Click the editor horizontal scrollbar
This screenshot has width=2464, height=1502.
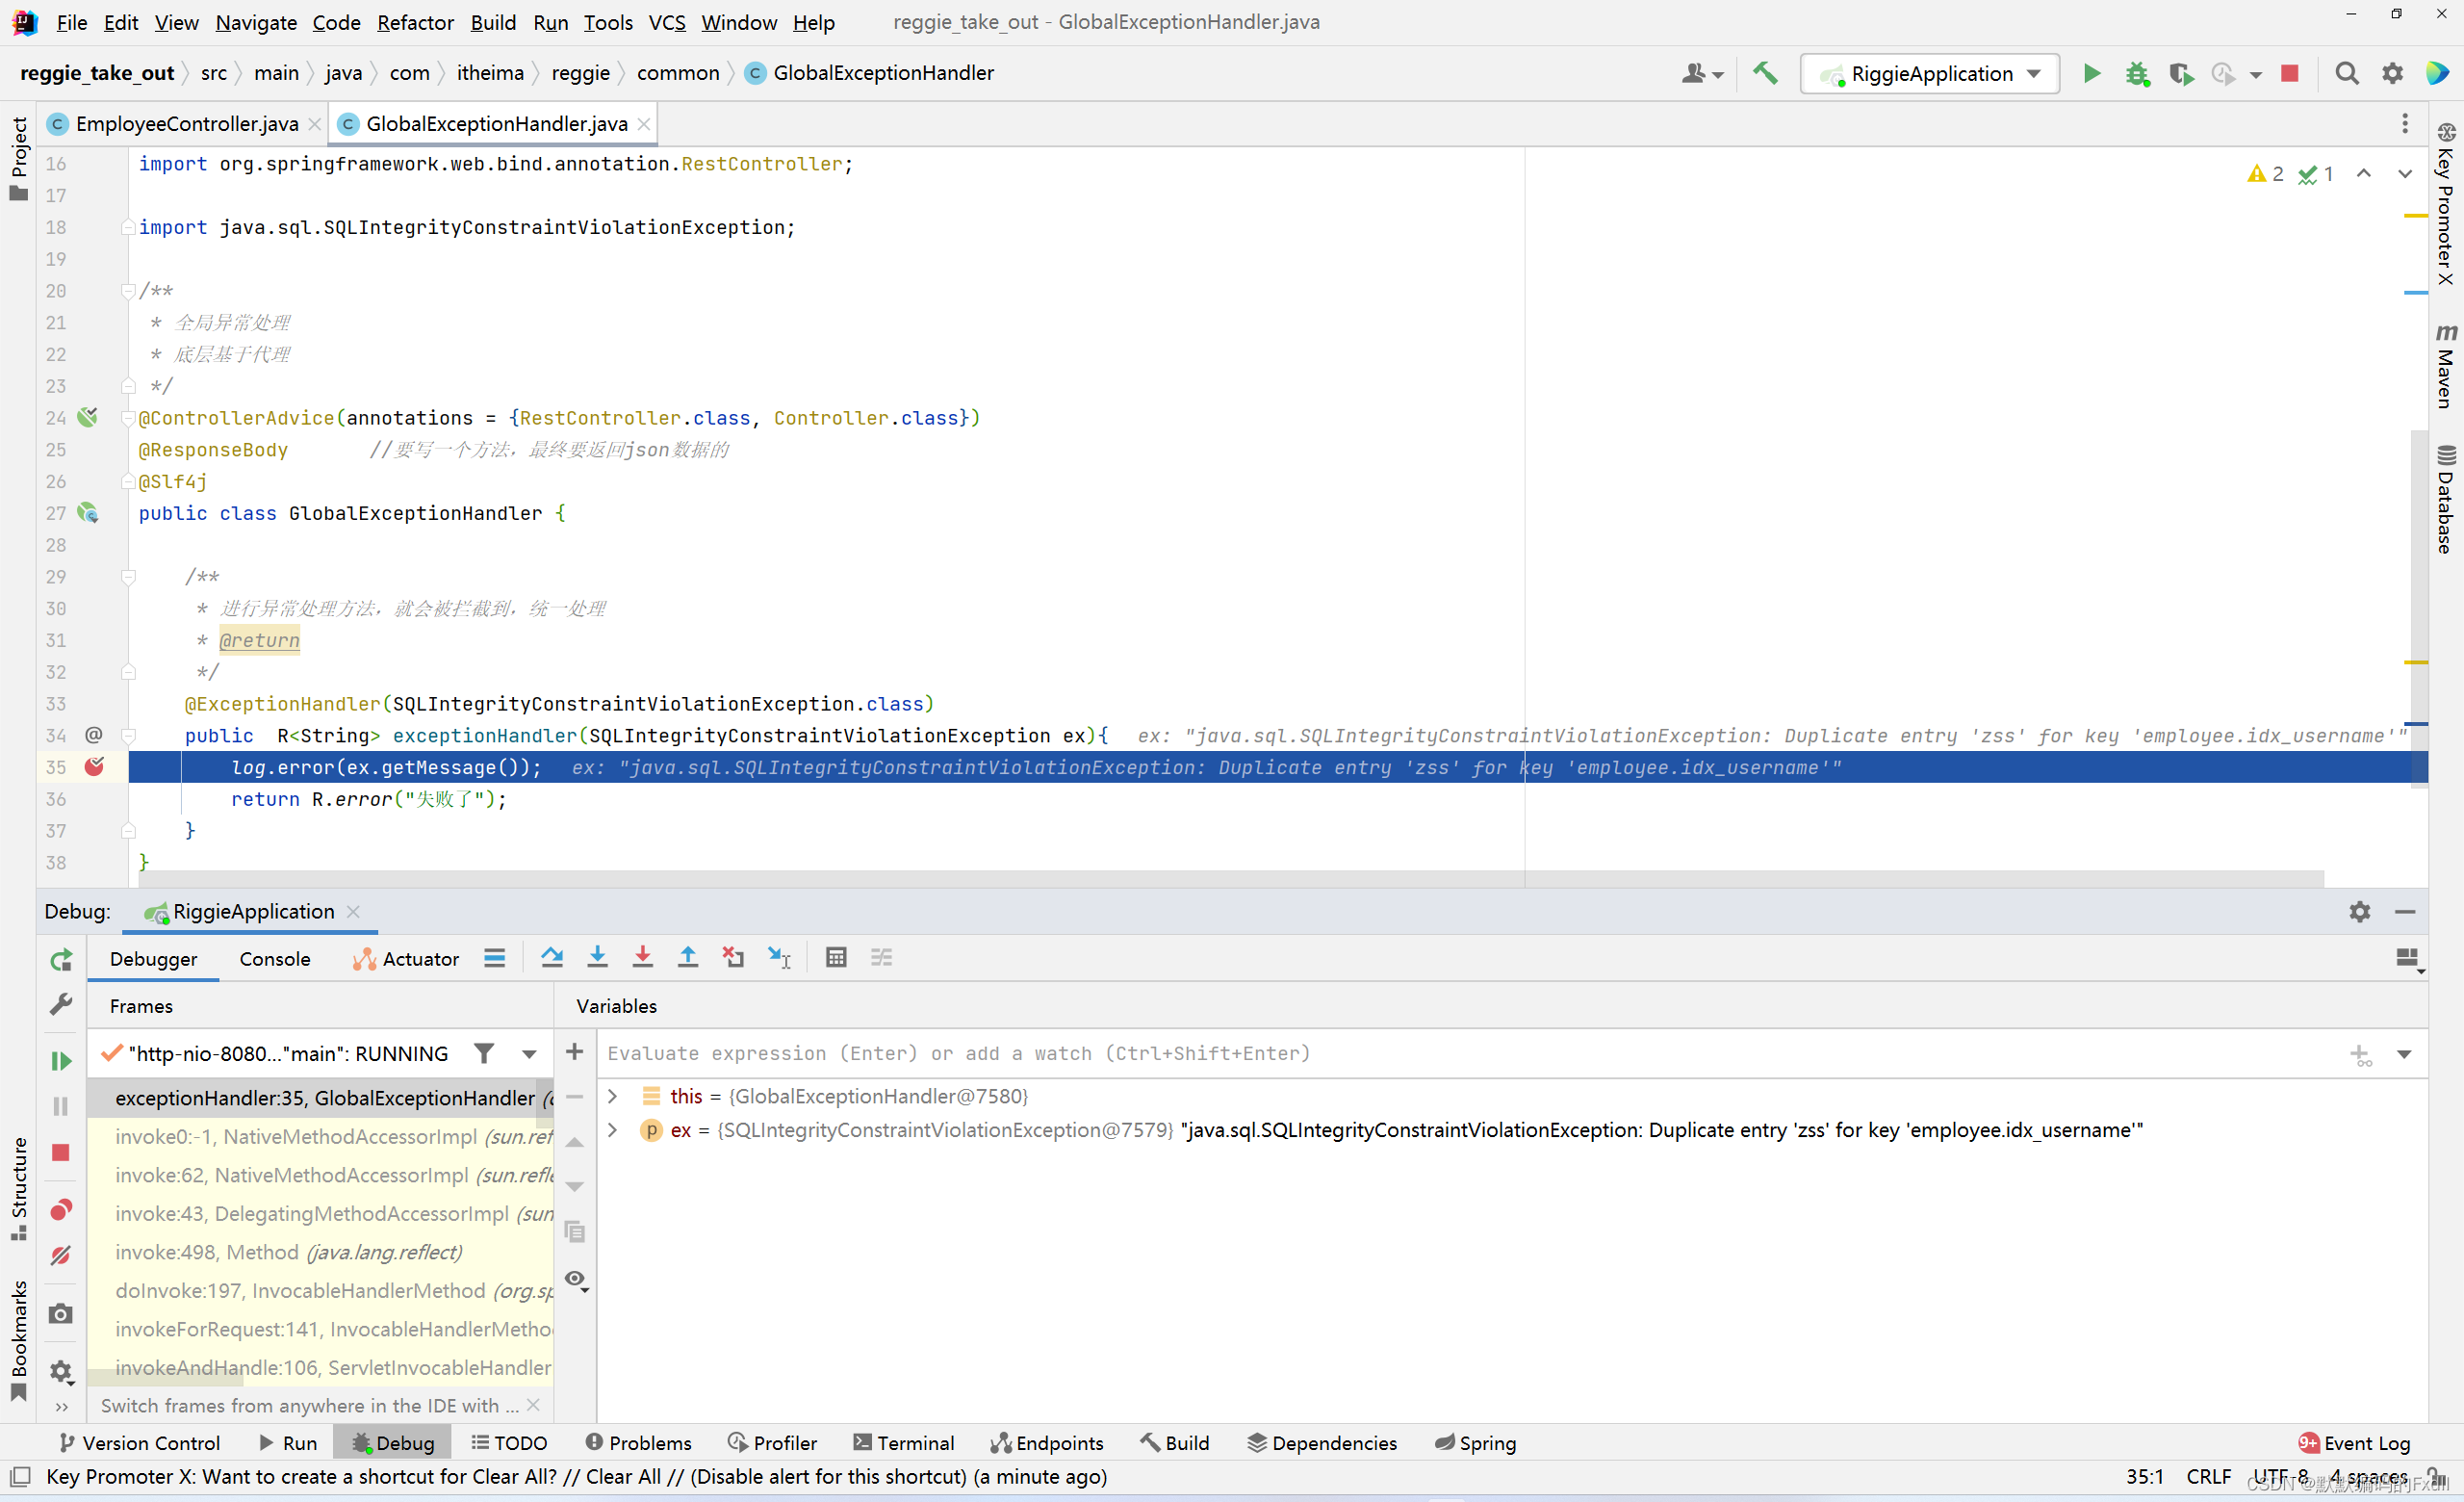1200,879
